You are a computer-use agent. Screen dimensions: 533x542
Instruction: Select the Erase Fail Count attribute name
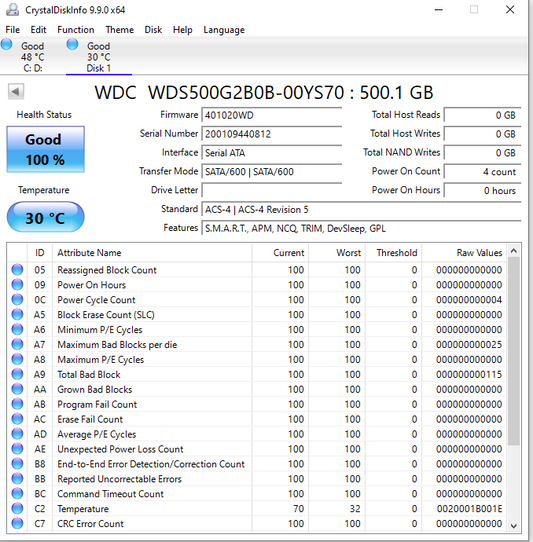point(90,419)
